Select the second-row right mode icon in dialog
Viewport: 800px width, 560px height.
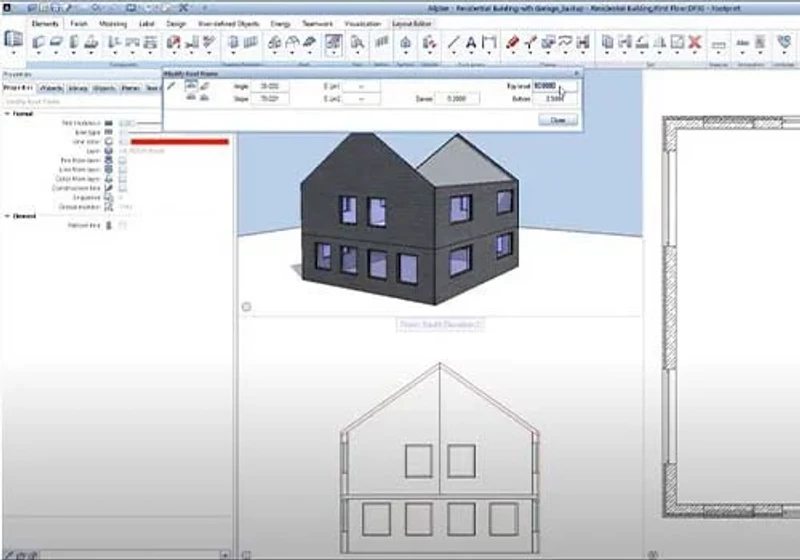click(x=205, y=97)
